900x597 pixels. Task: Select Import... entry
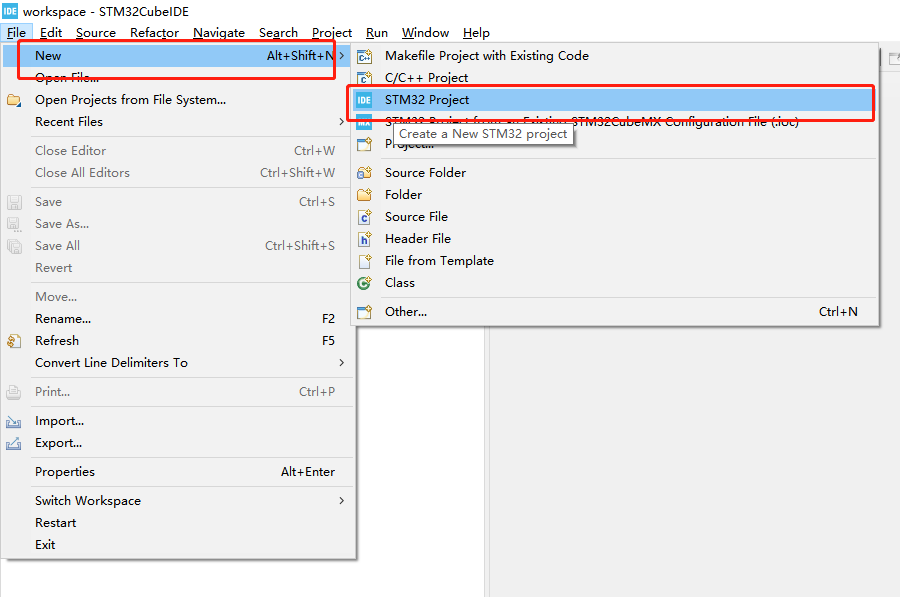click(x=178, y=421)
